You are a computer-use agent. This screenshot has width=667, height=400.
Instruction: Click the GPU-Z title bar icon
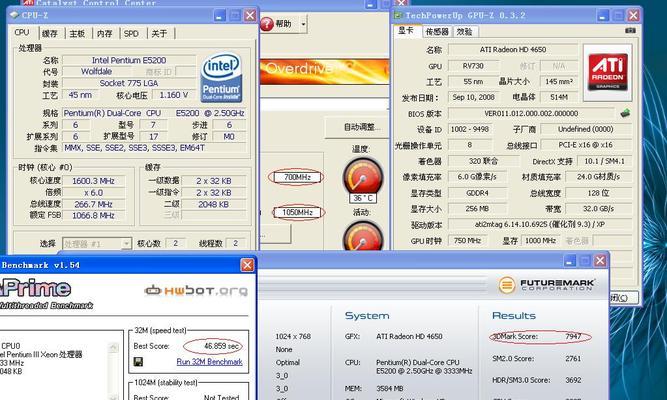398,15
